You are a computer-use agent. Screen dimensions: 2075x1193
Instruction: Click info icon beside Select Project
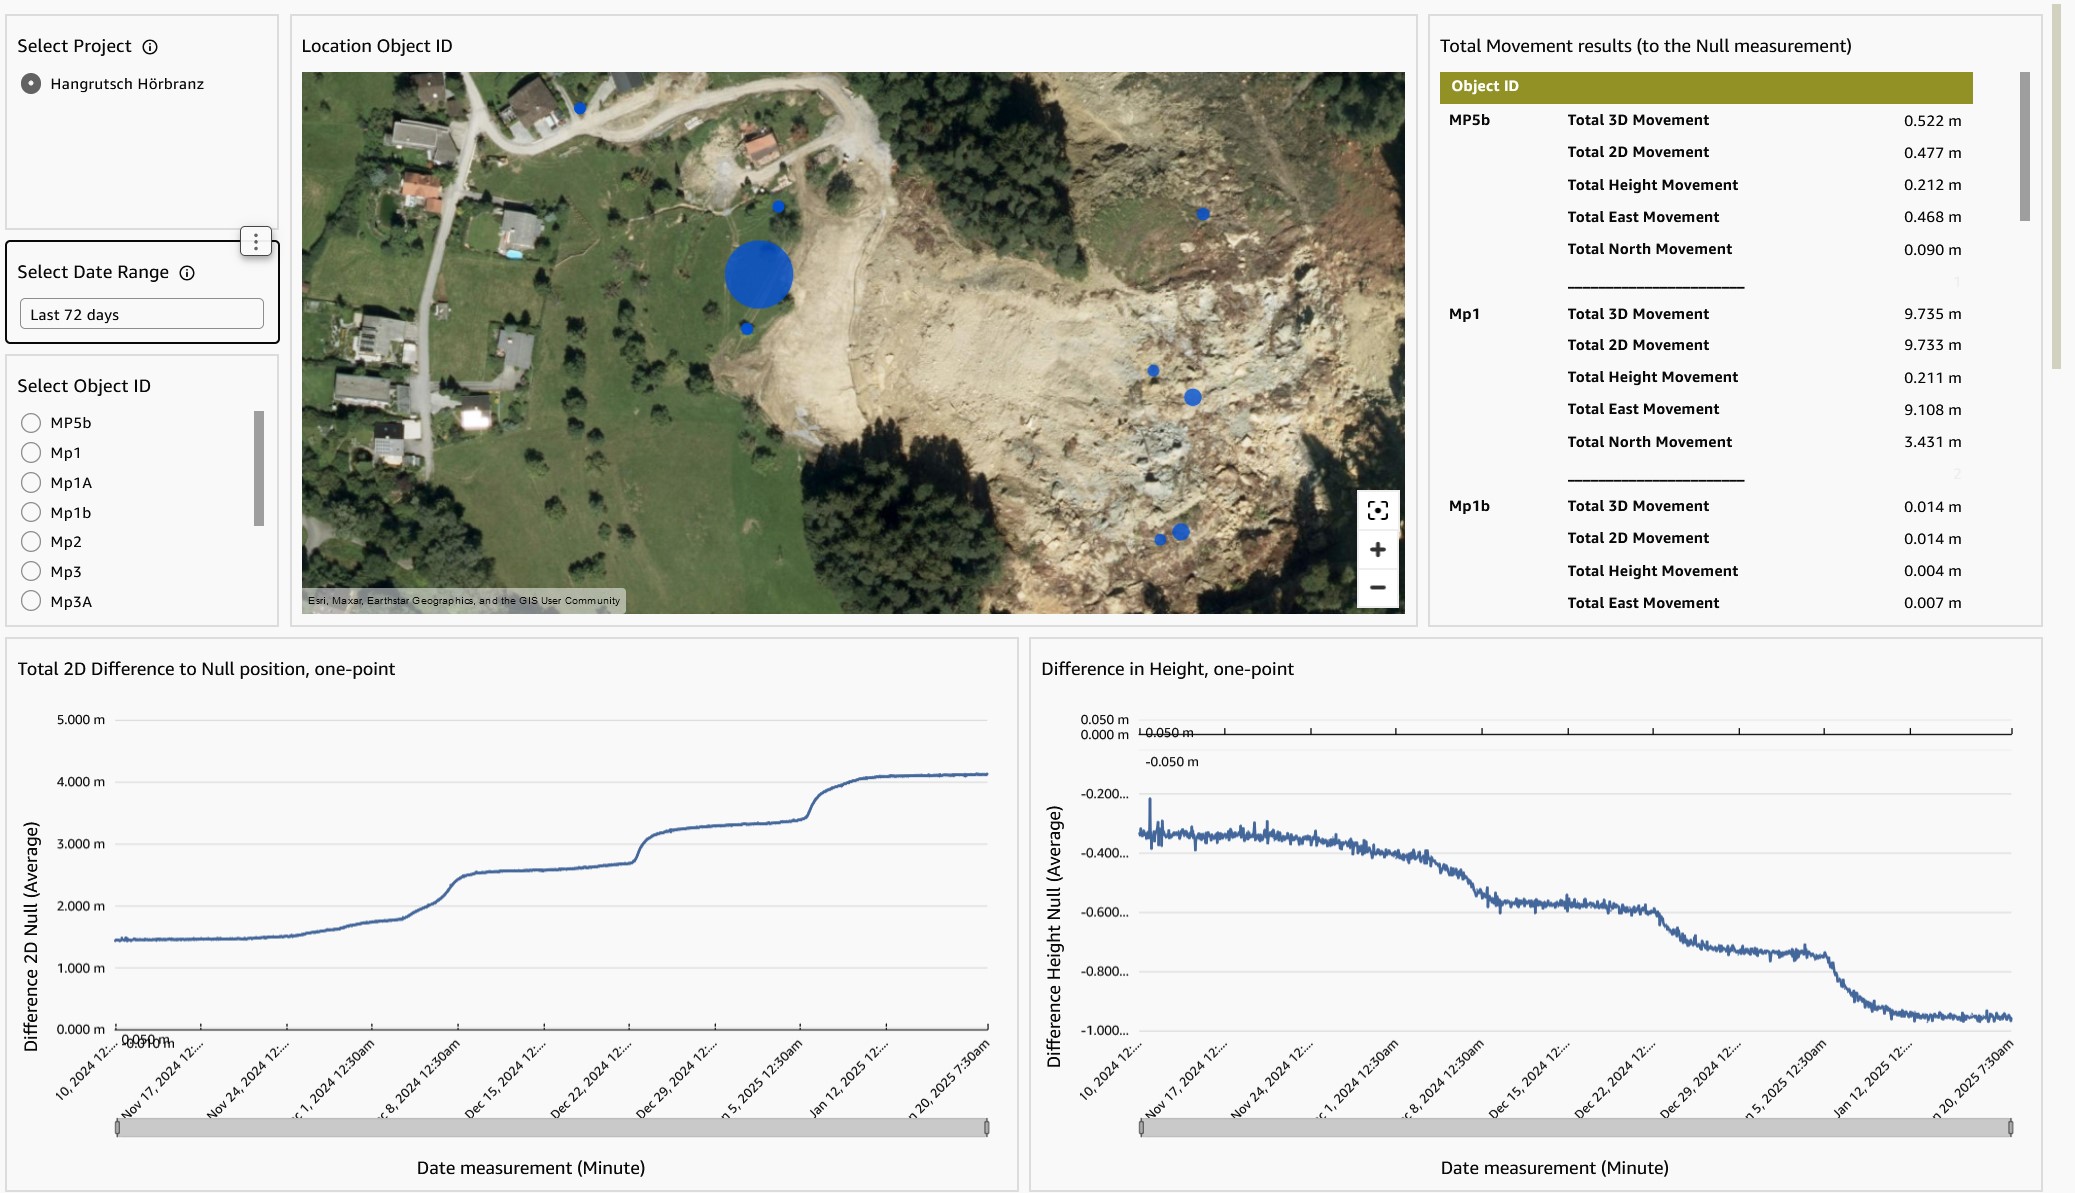150,47
